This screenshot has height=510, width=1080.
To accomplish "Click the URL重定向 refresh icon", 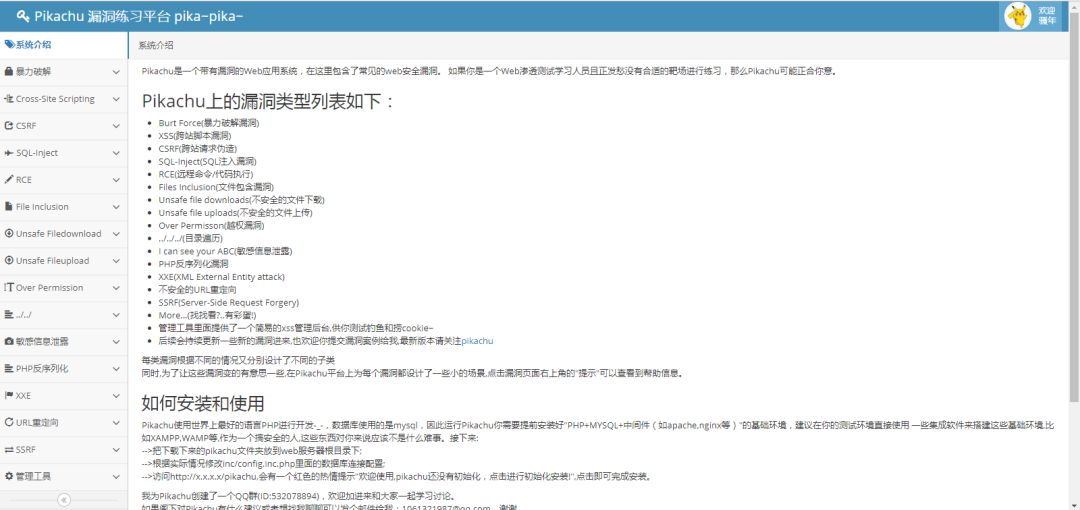I will [x=9, y=422].
